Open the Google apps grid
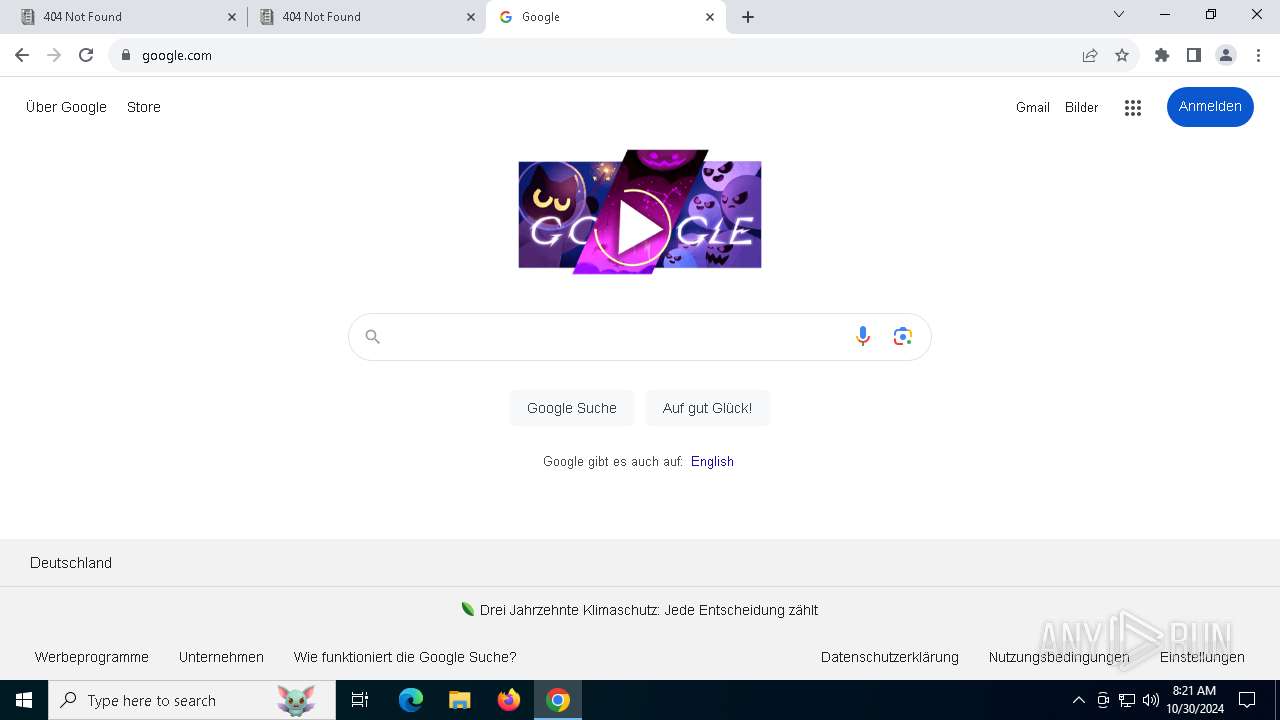The width and height of the screenshot is (1280, 720). coord(1132,108)
